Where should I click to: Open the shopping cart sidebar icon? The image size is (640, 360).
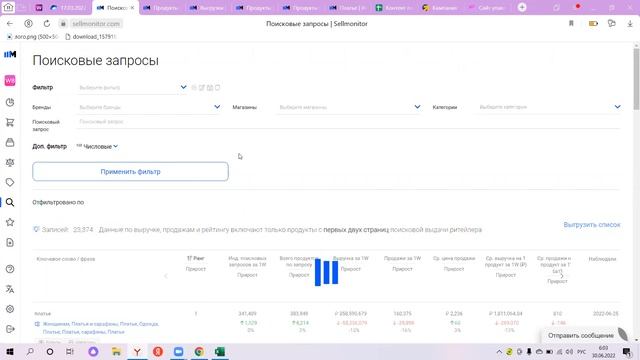coord(10,122)
